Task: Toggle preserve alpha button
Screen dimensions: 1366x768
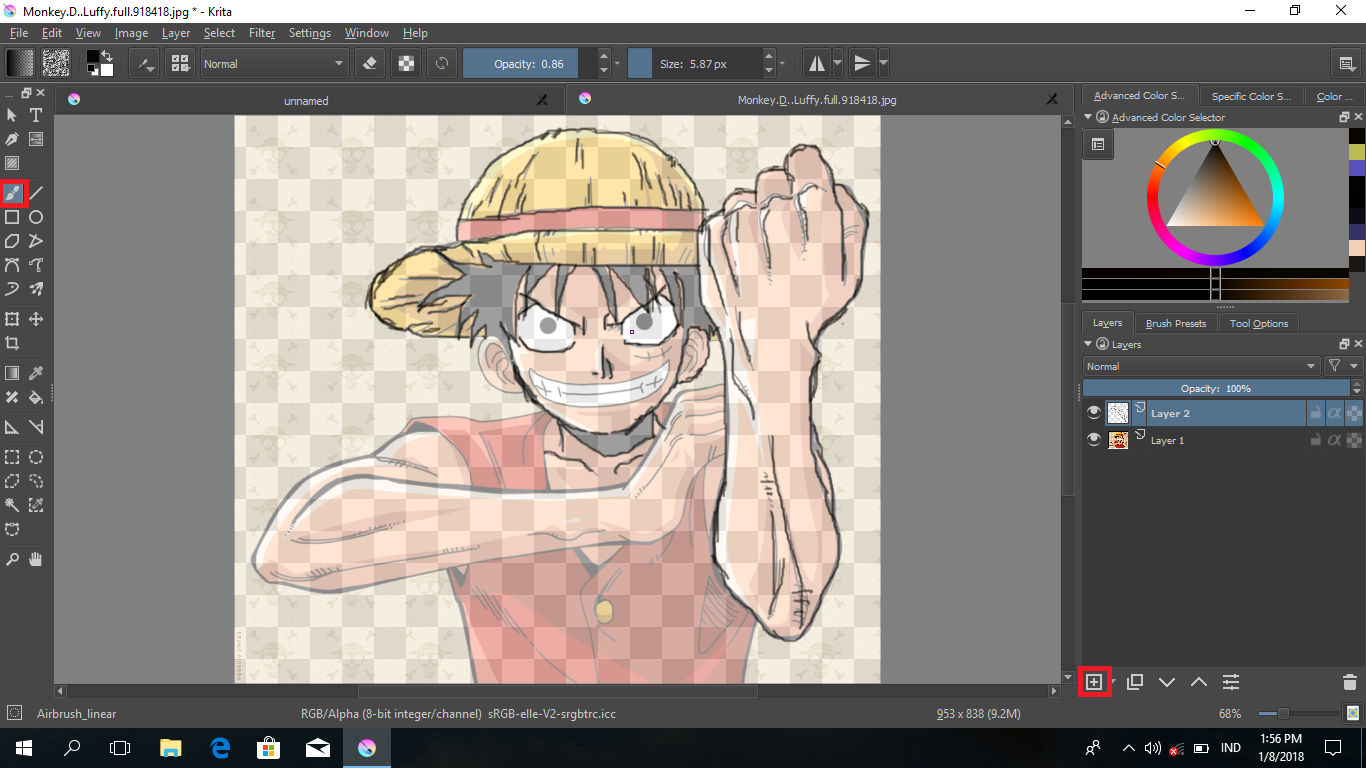Action: pyautogui.click(x=406, y=63)
